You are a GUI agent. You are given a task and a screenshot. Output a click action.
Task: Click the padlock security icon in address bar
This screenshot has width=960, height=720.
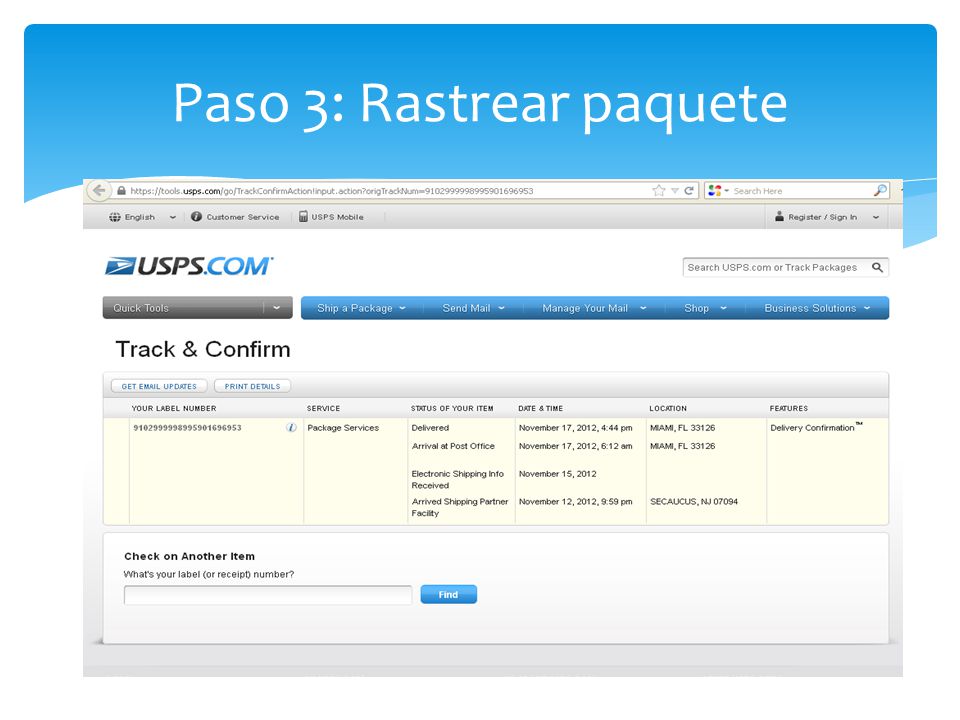[x=121, y=191]
